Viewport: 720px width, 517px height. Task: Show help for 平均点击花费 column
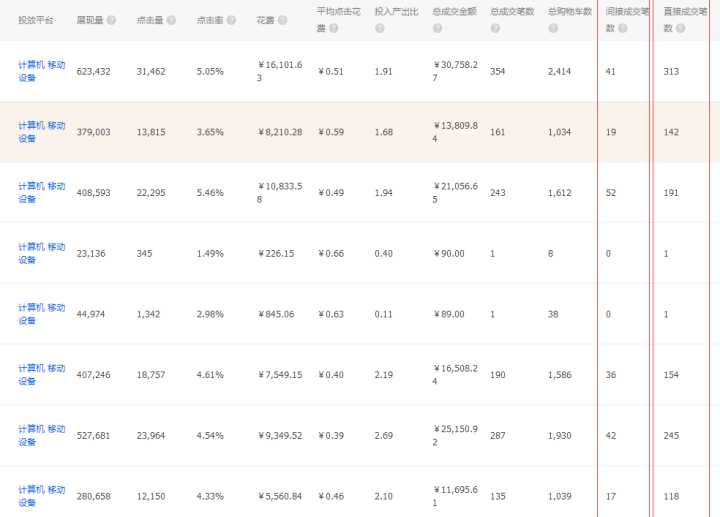point(333,28)
